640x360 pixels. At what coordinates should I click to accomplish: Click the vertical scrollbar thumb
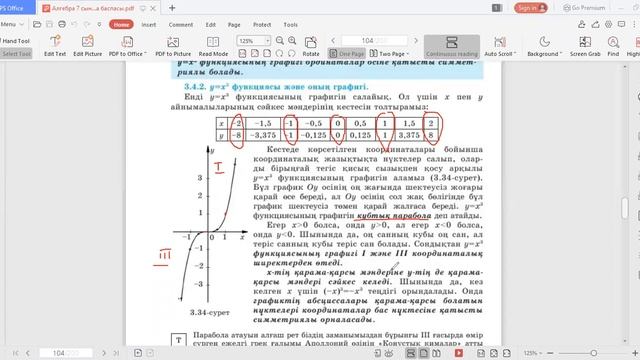point(625,208)
